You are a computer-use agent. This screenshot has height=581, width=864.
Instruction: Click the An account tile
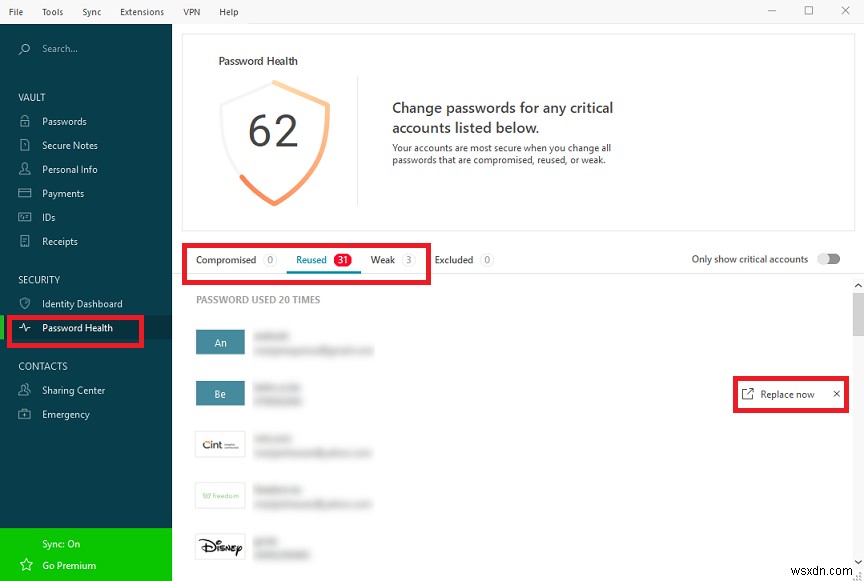pos(220,342)
